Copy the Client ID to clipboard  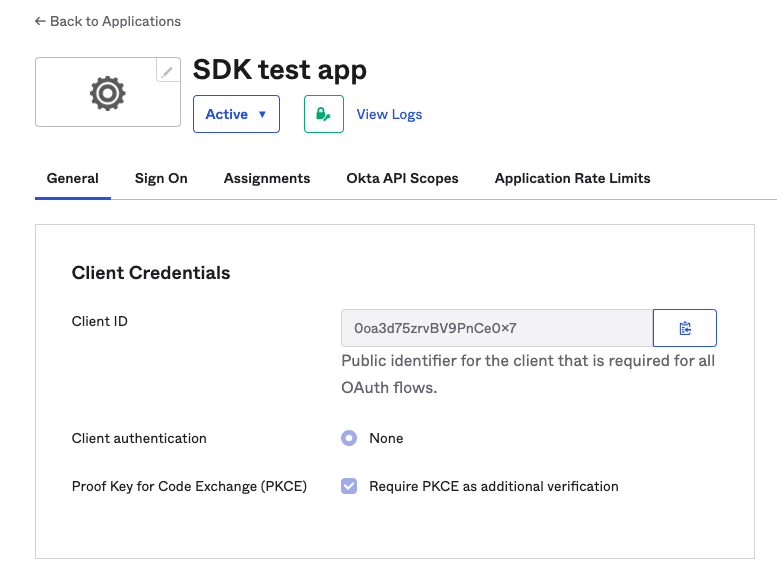[684, 328]
